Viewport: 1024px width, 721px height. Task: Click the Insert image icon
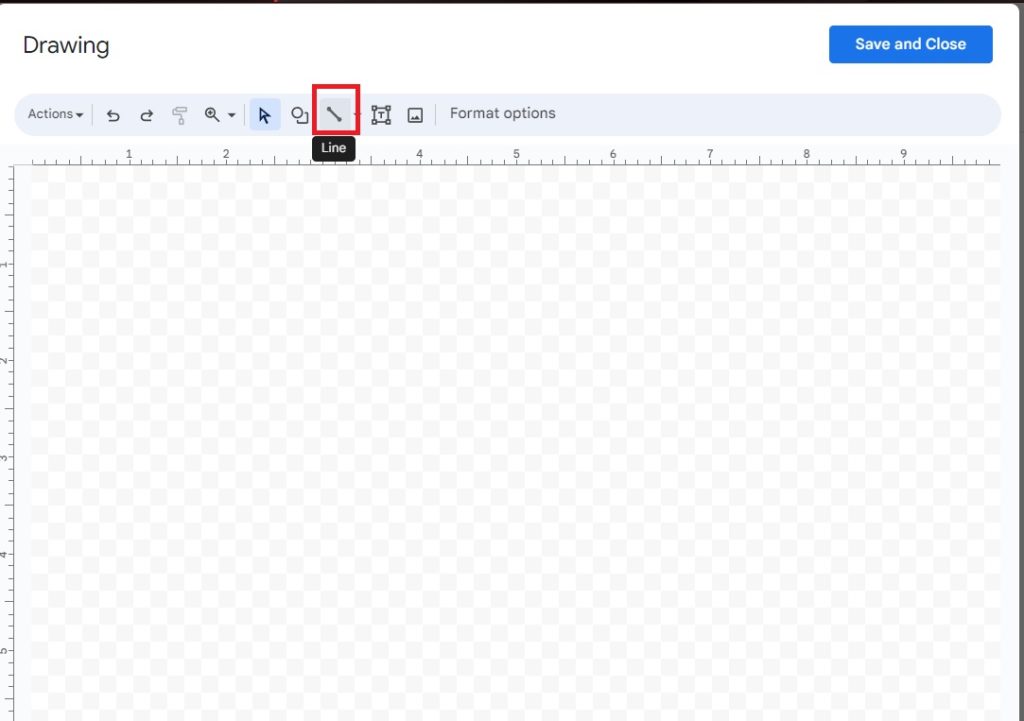(414, 114)
